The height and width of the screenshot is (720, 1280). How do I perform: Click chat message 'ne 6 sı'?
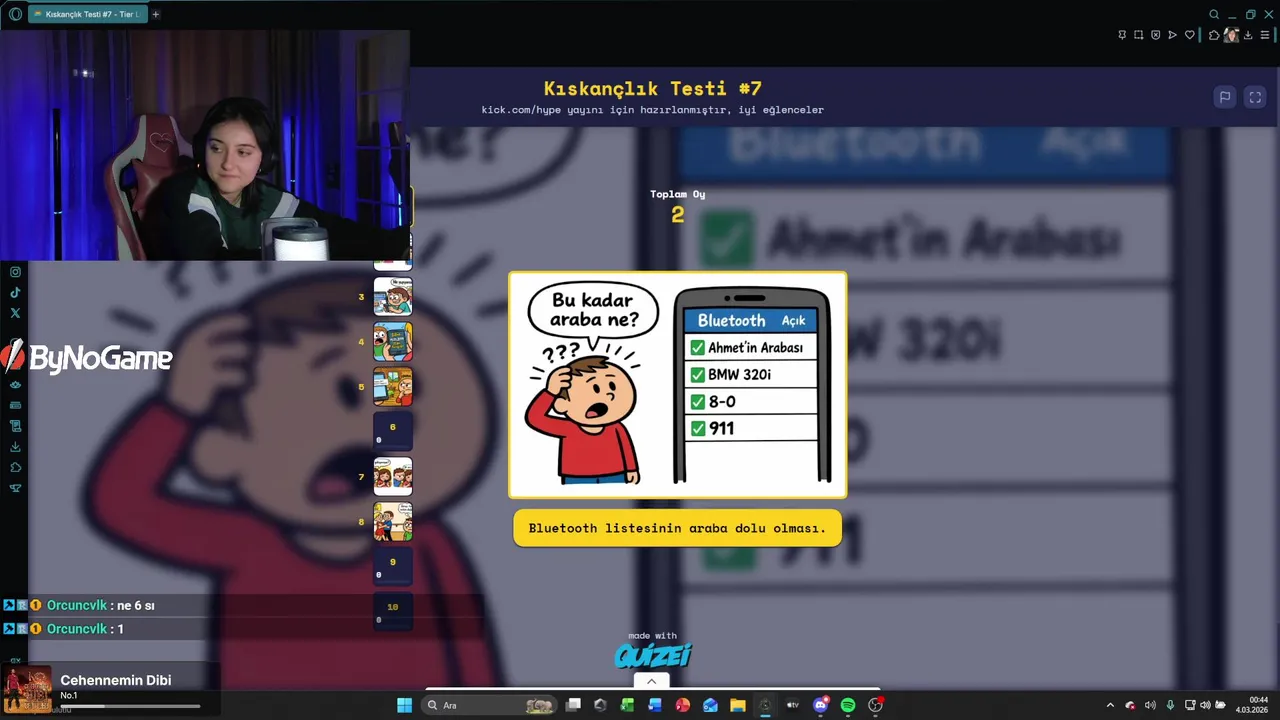click(x=135, y=605)
